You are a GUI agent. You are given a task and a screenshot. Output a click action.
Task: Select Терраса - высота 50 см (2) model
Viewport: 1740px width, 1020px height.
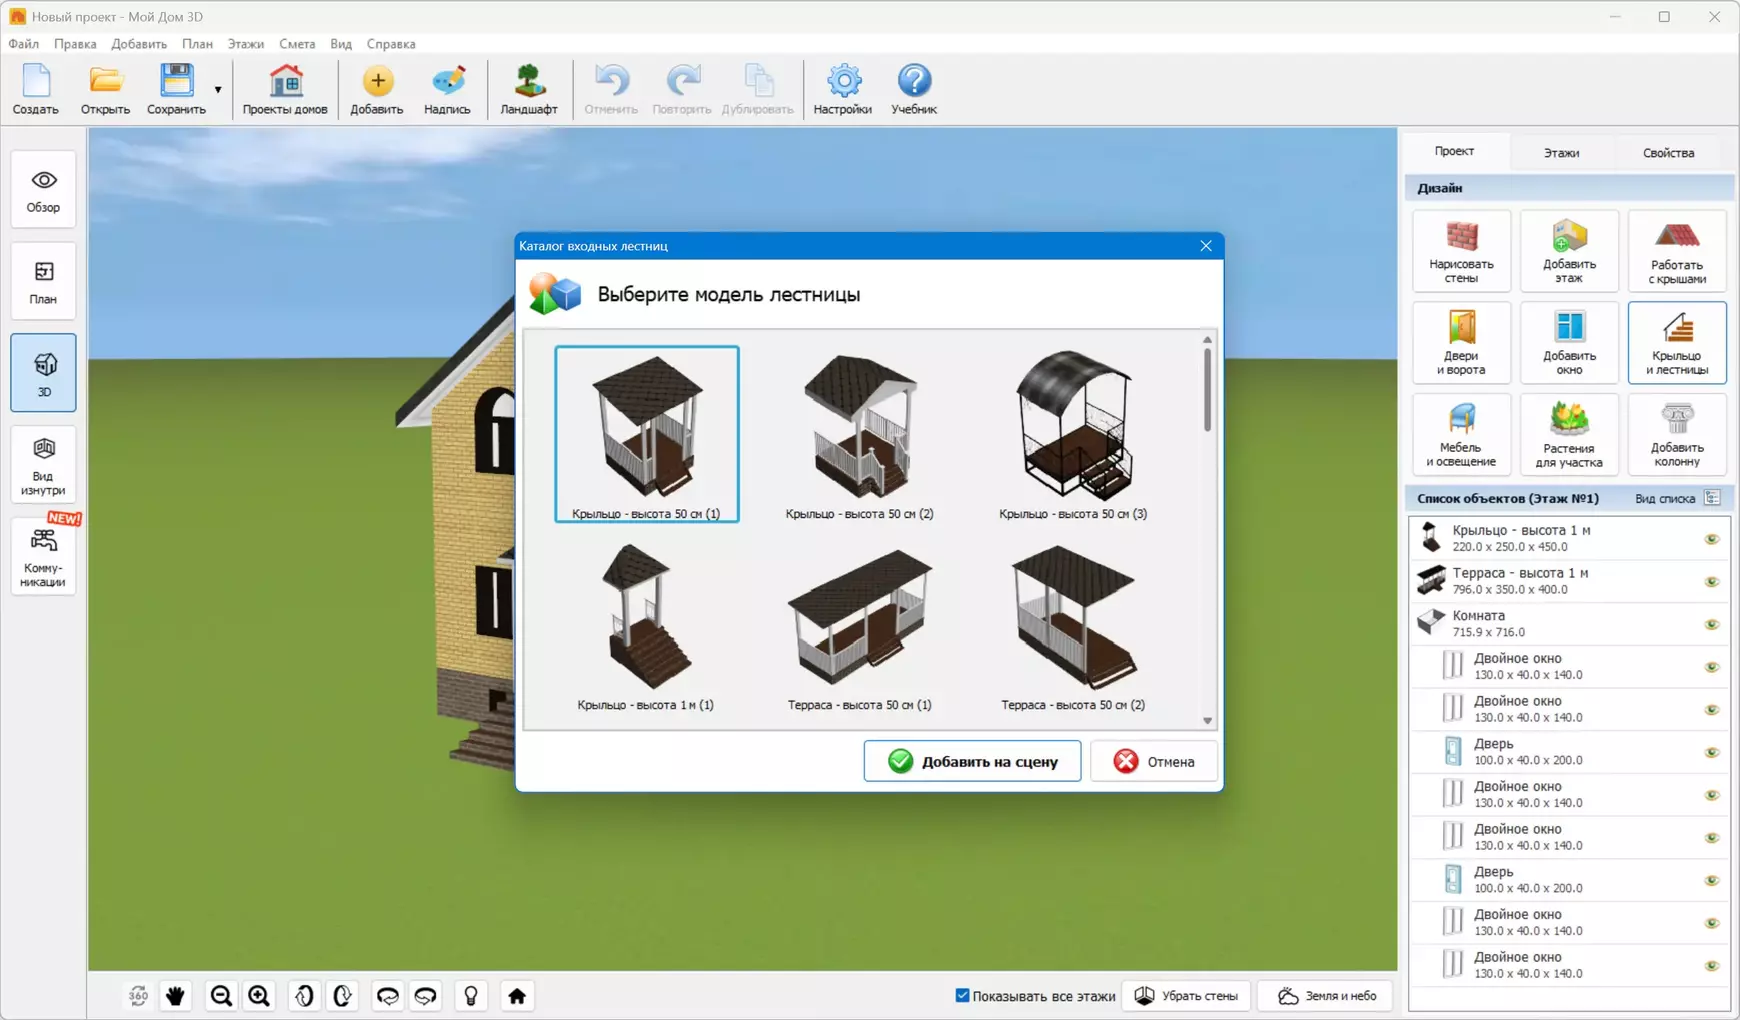[x=1073, y=627]
